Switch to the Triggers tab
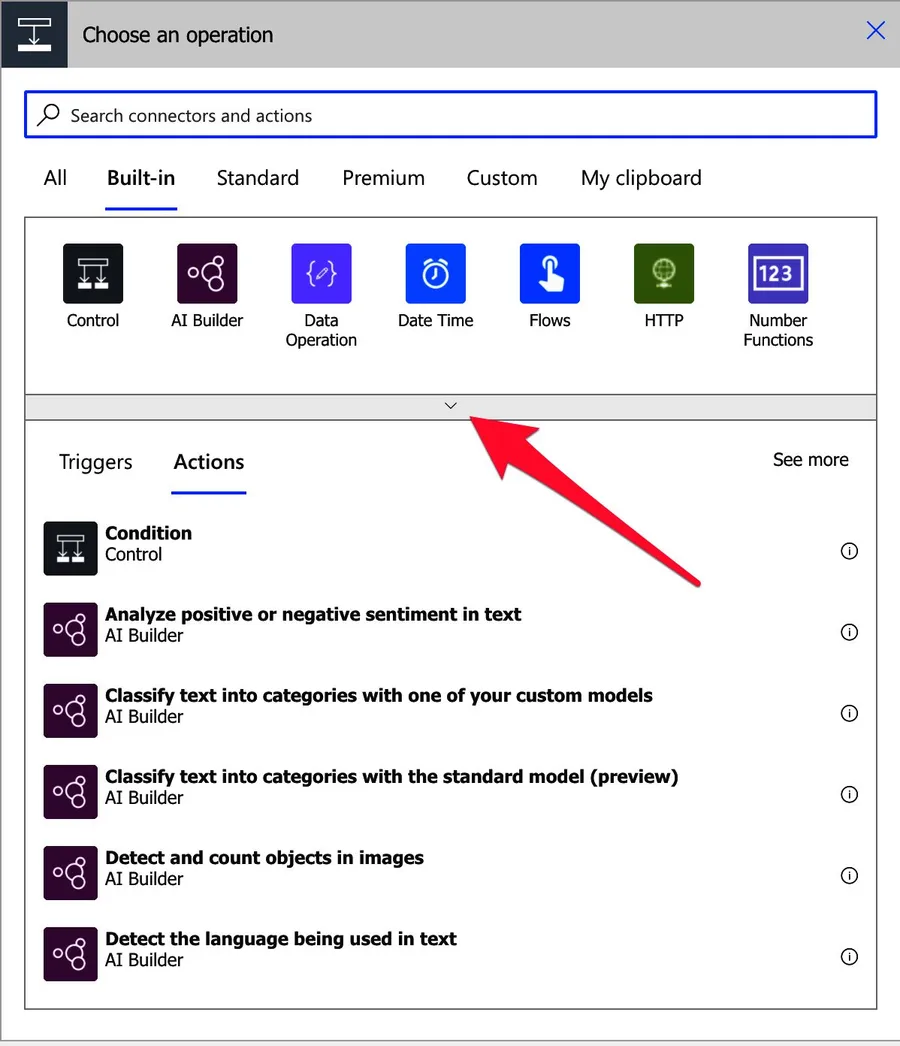This screenshot has width=900, height=1046. [x=96, y=462]
